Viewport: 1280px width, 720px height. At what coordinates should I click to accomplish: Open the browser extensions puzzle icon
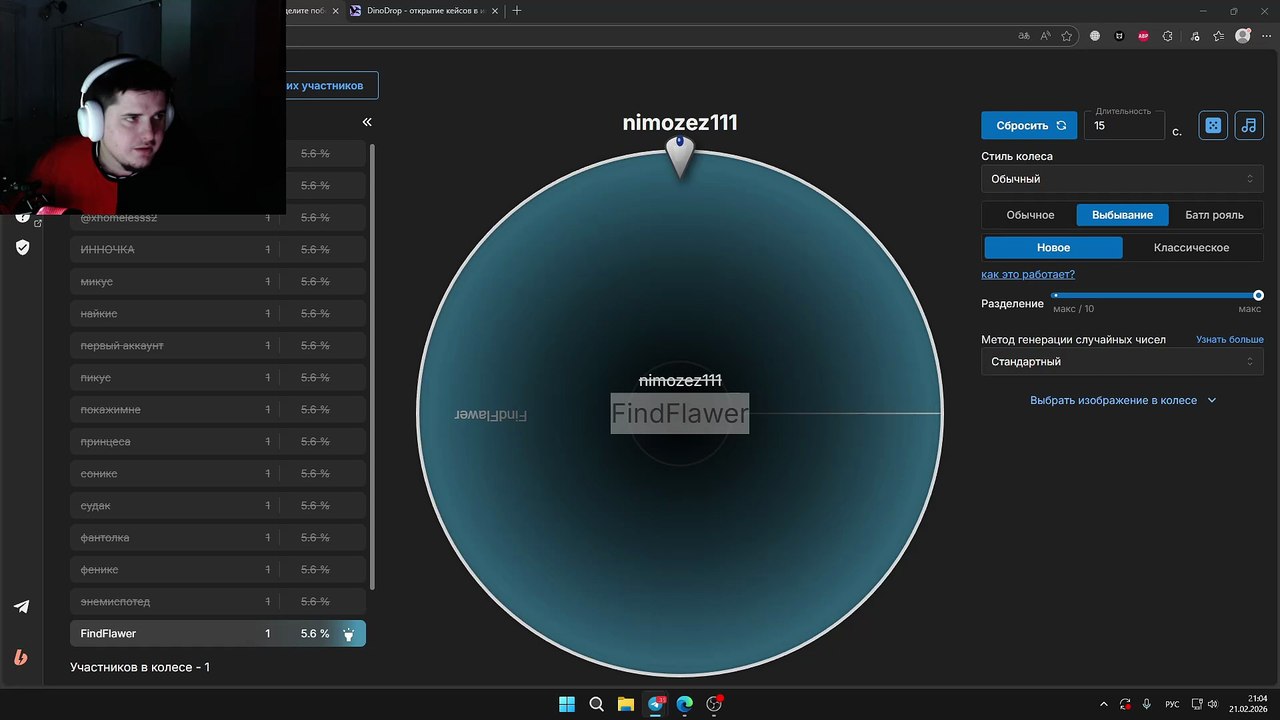tap(1169, 36)
